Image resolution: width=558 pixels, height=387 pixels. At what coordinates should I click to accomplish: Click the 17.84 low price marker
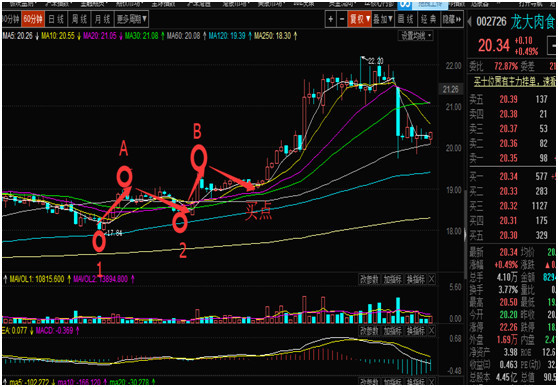tap(114, 234)
